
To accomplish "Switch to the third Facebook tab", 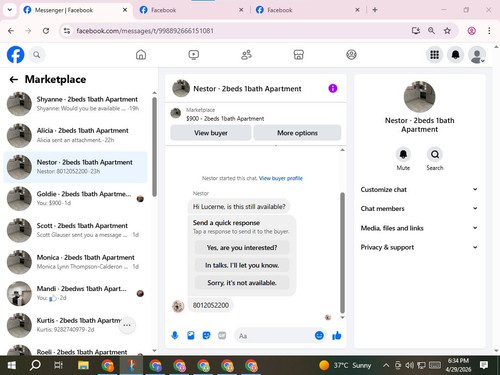I will click(x=308, y=10).
